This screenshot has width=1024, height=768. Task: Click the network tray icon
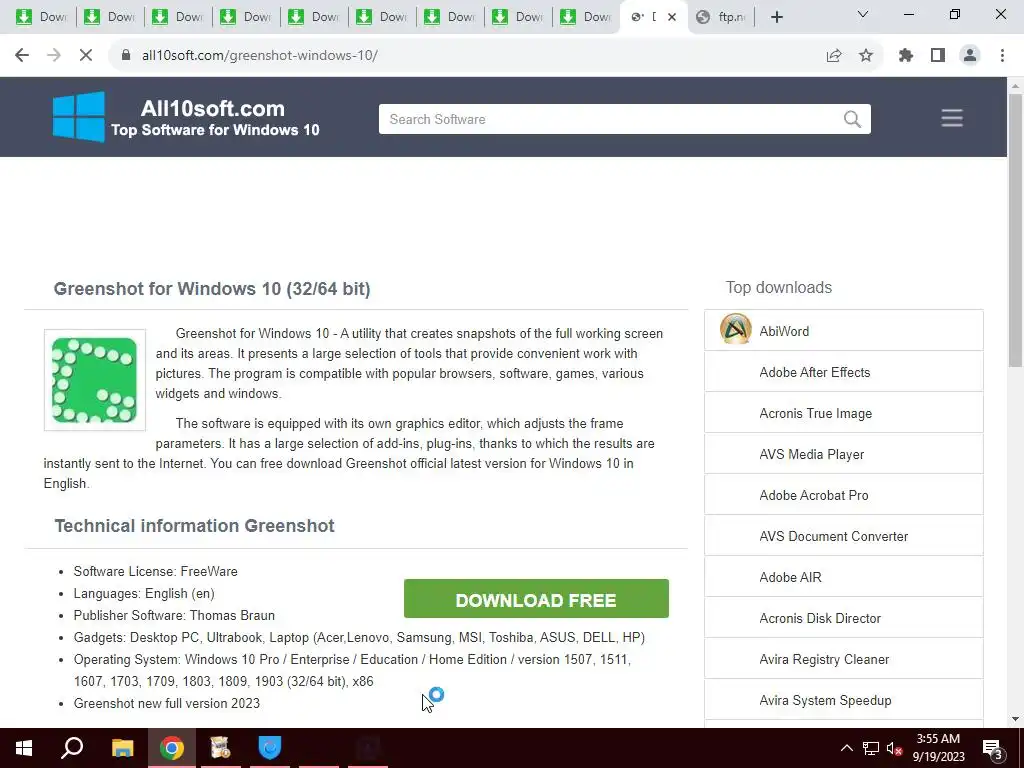[871, 748]
